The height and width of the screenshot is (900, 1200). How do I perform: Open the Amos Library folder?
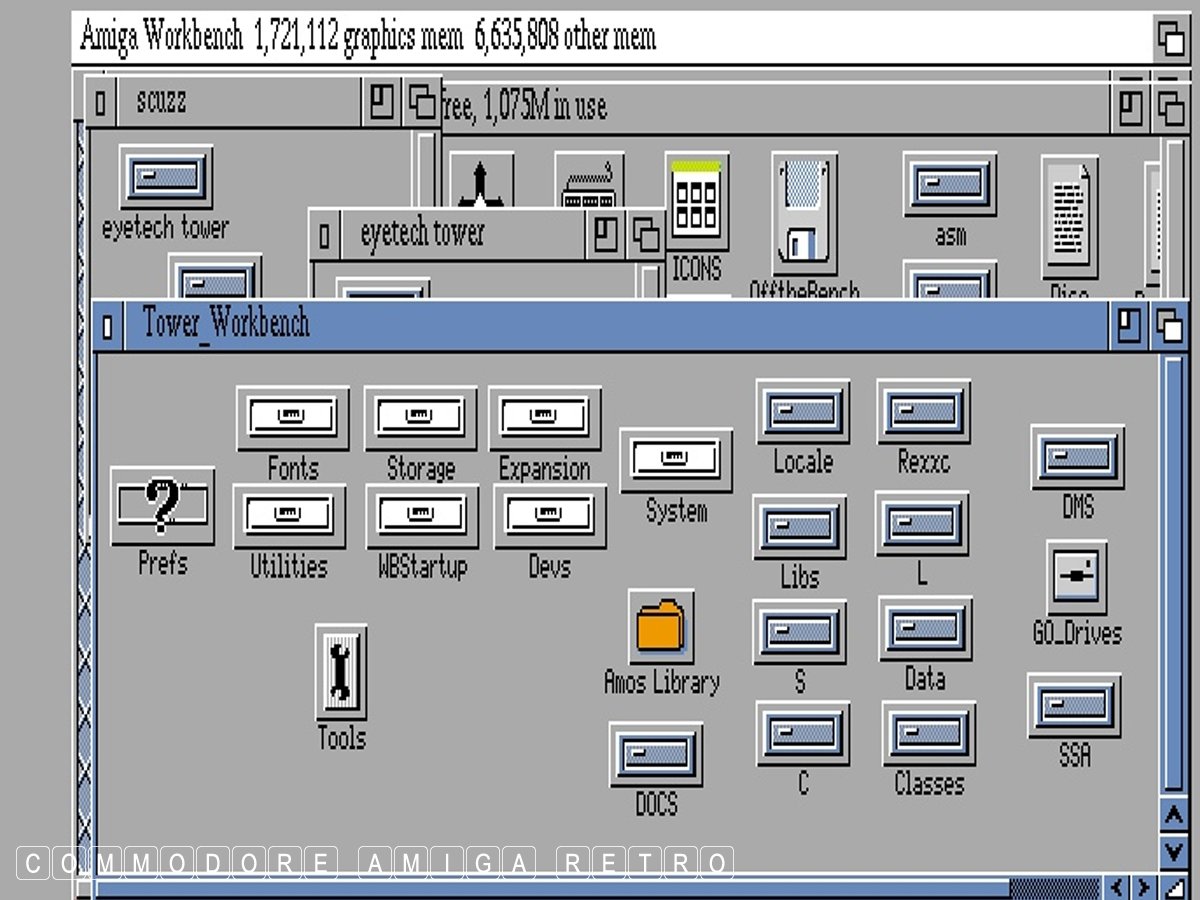661,625
